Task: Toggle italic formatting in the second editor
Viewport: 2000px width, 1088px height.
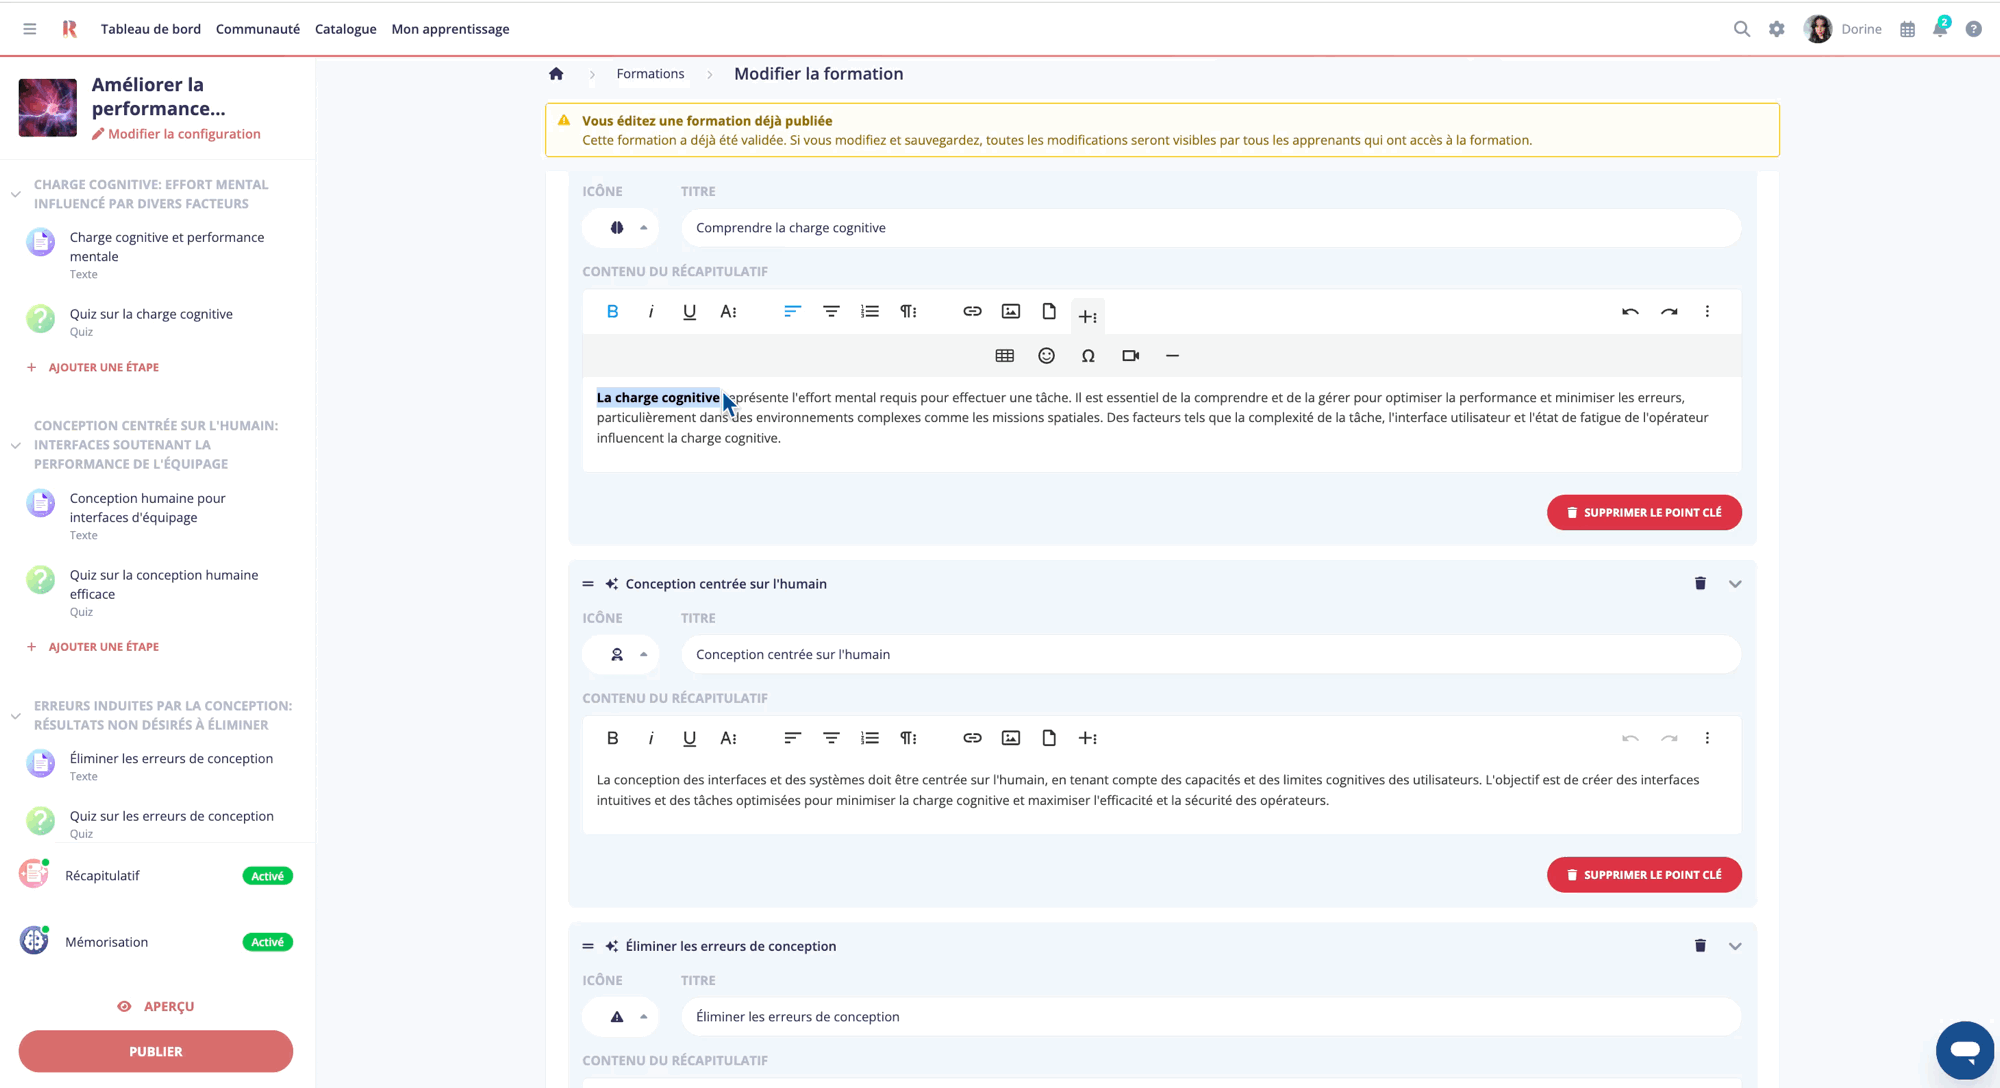Action: click(x=651, y=738)
